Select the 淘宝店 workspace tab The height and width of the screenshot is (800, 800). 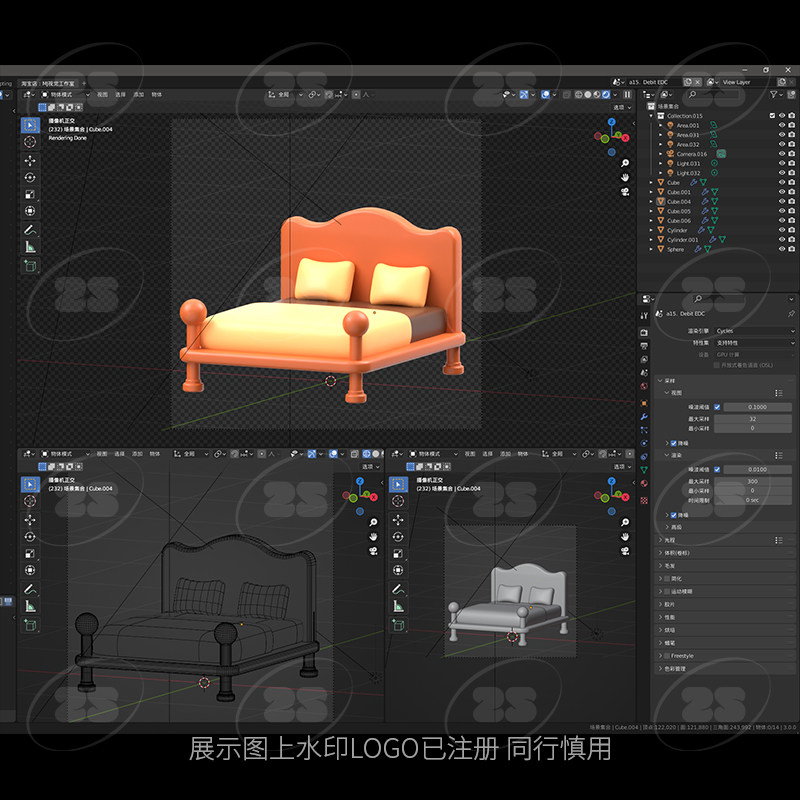[x=47, y=83]
